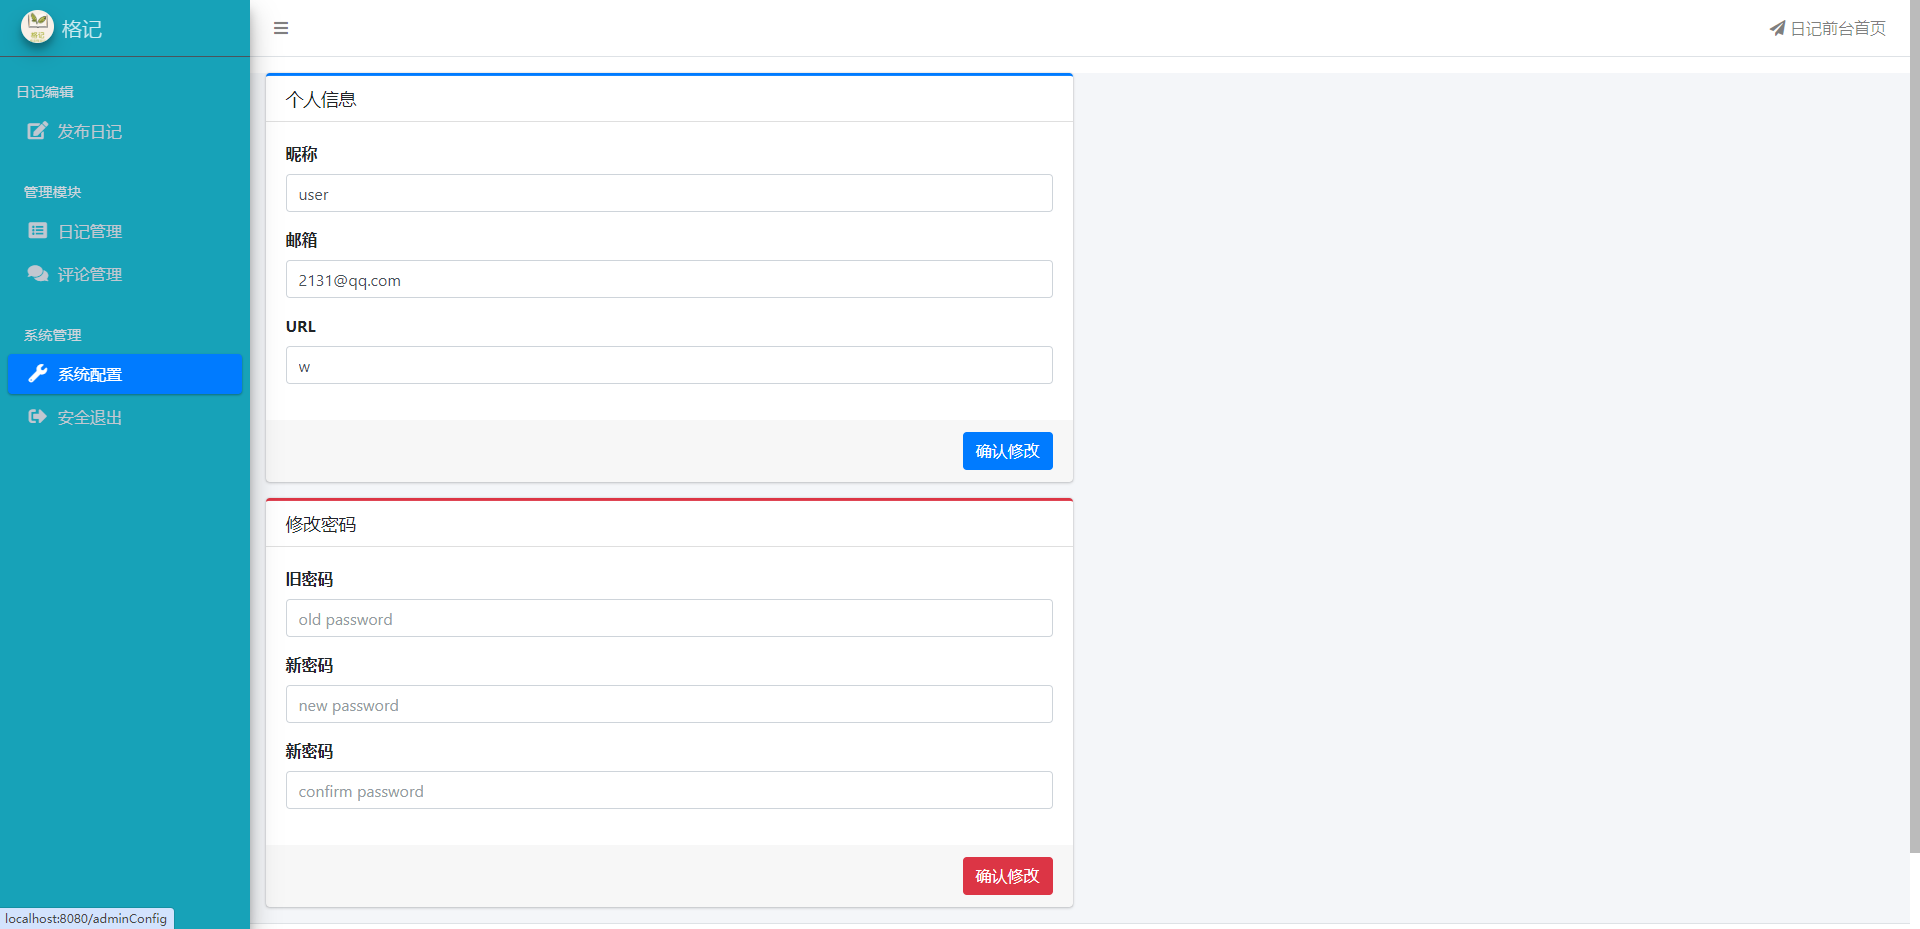Click the 格记 logo image
Screen dimensions: 1920x929
[x=37, y=27]
